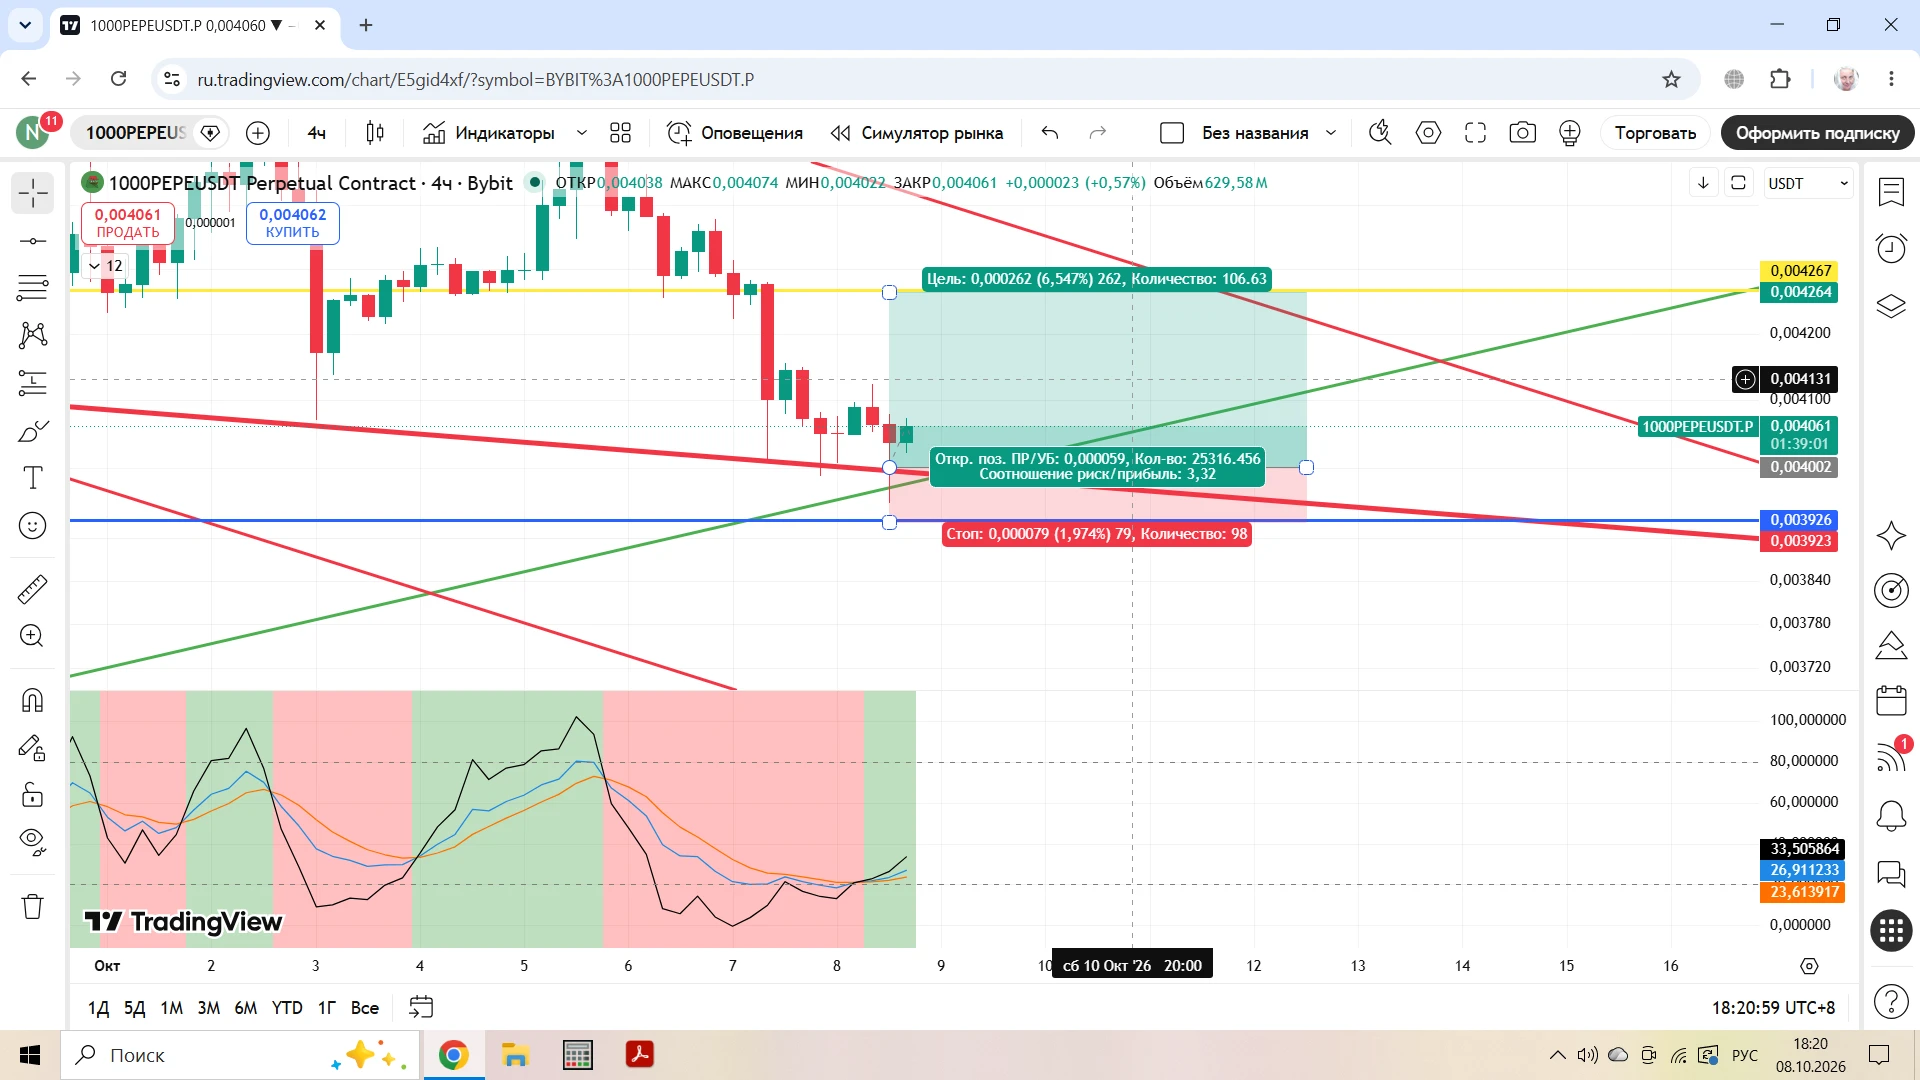The width and height of the screenshot is (1920, 1080).
Task: Open the emoji icons tool
Action: [x=32, y=526]
